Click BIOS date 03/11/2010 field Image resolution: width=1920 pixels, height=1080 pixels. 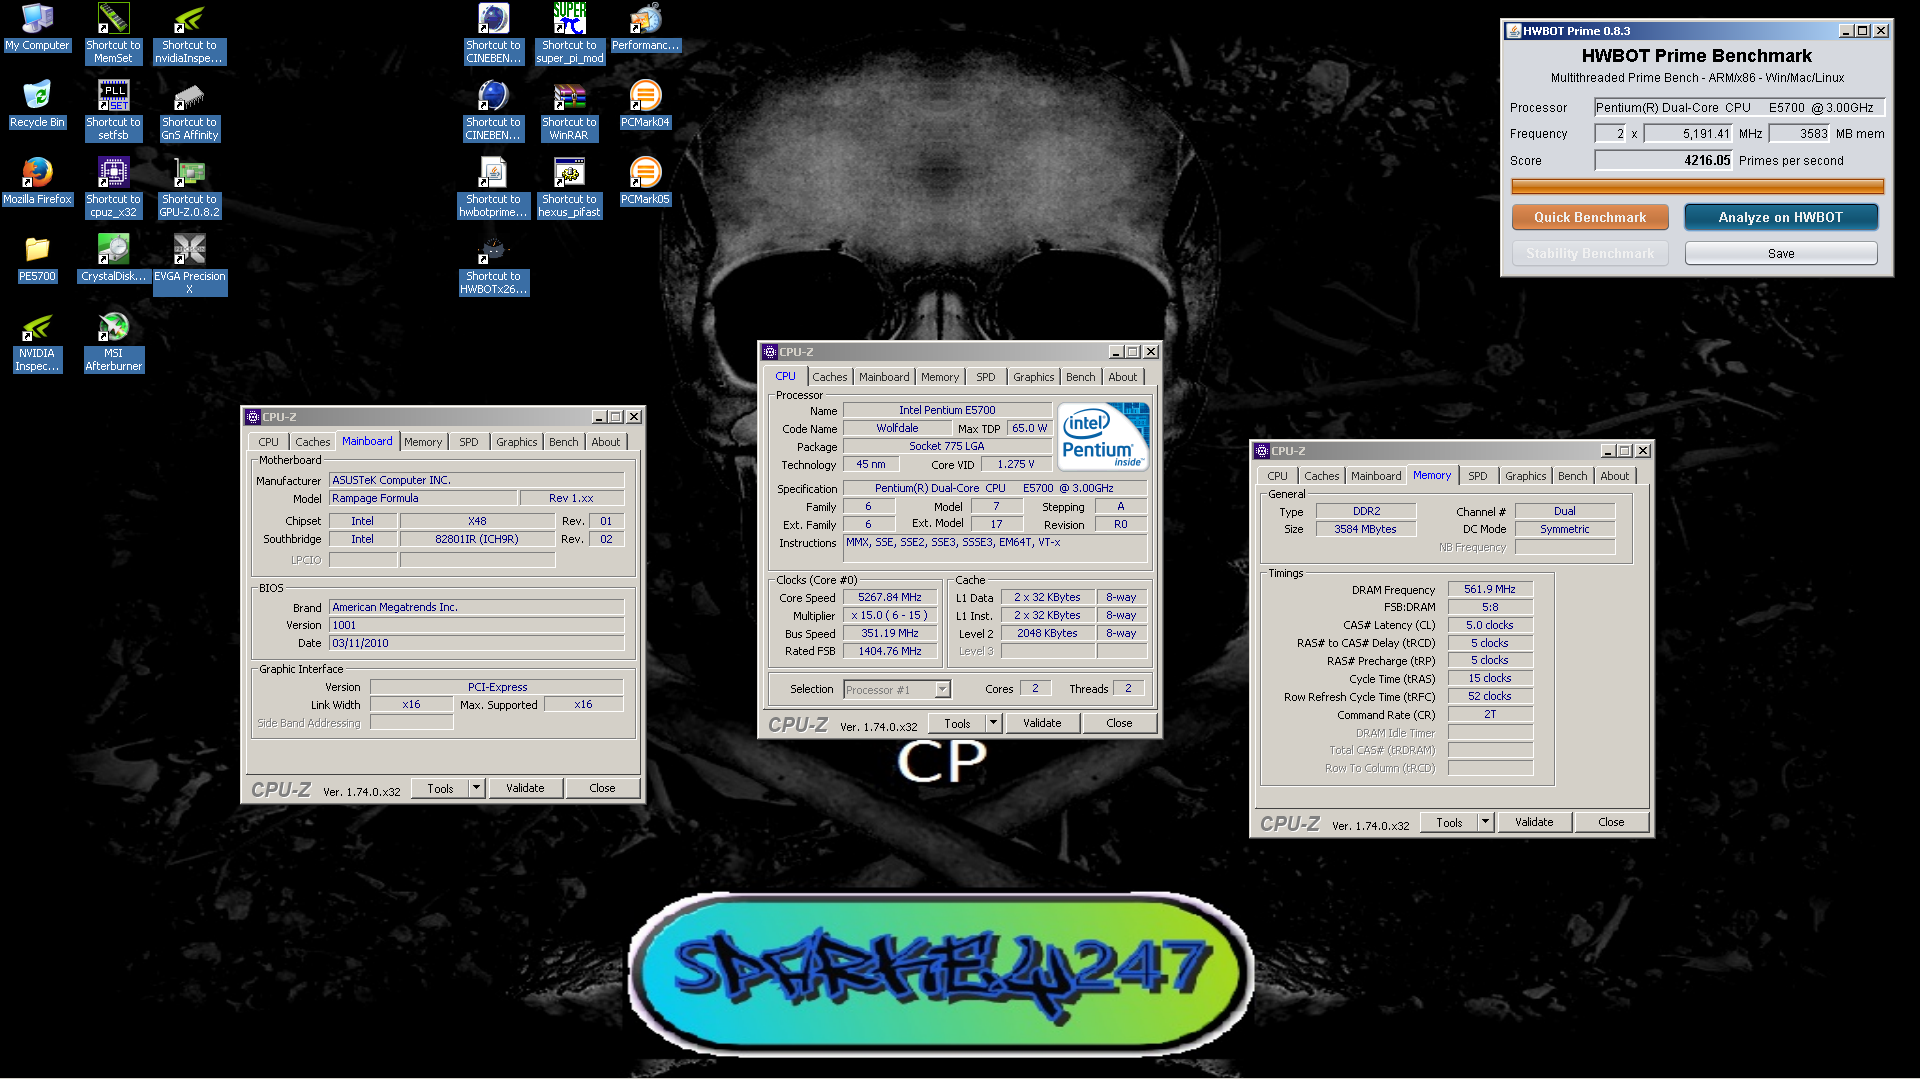(476, 643)
